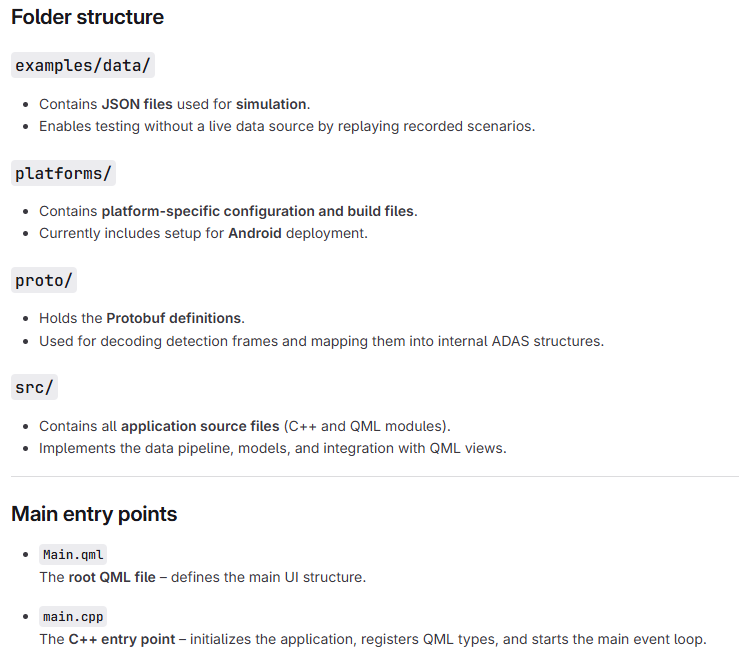The image size is (739, 657).
Task: Click the Main.qml code label
Action: 73,555
